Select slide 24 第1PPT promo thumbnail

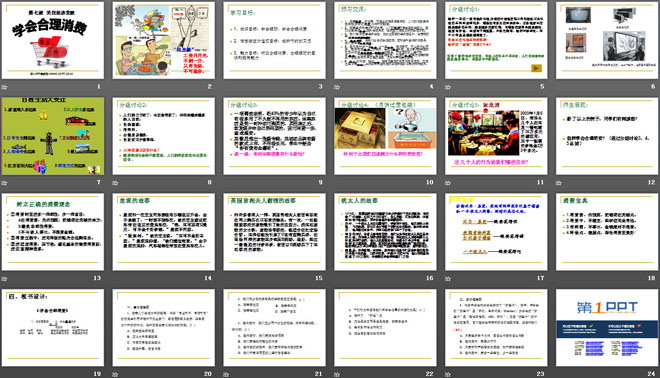(x=607, y=327)
